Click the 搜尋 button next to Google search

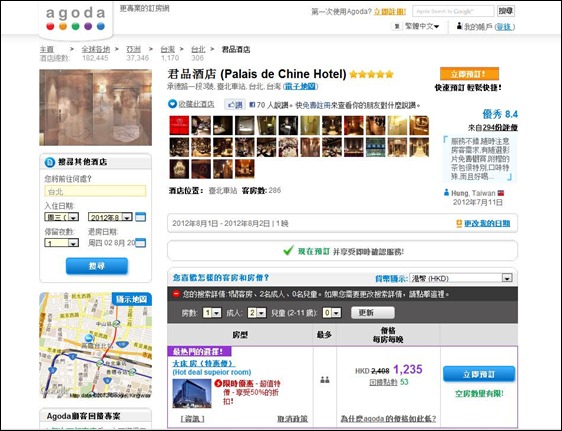pos(506,11)
